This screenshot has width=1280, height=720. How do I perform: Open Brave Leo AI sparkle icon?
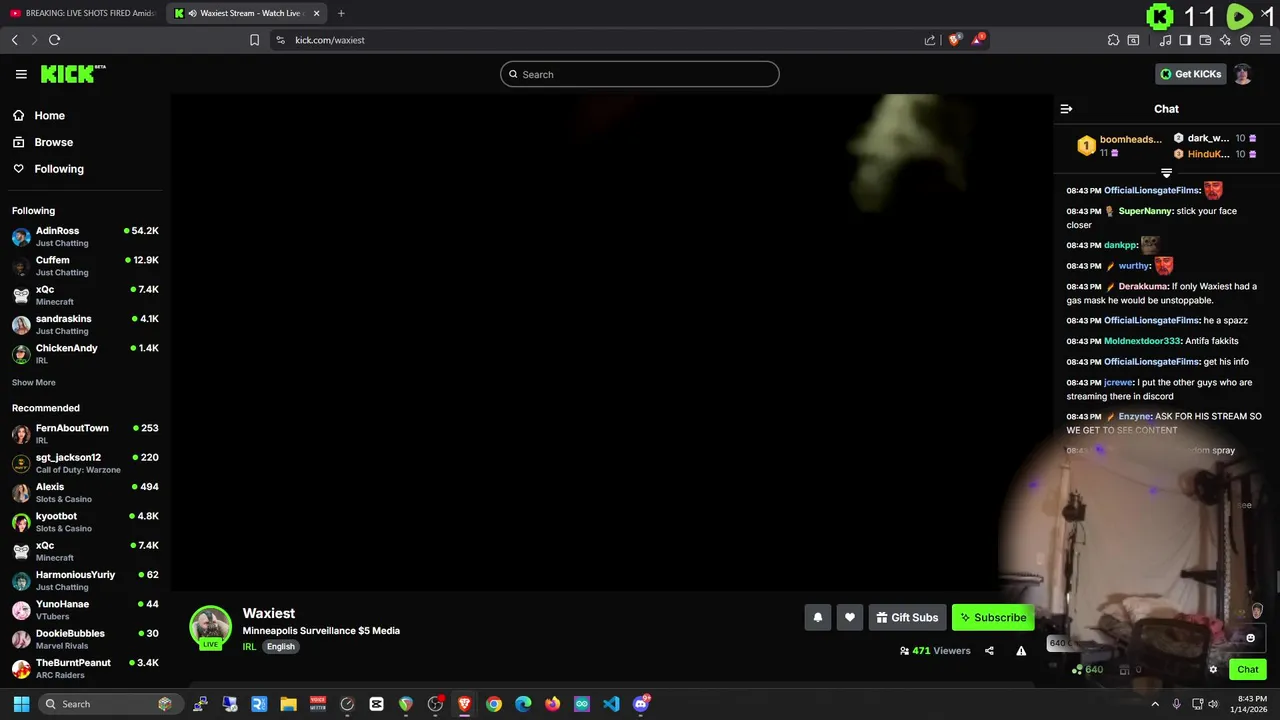[1225, 40]
